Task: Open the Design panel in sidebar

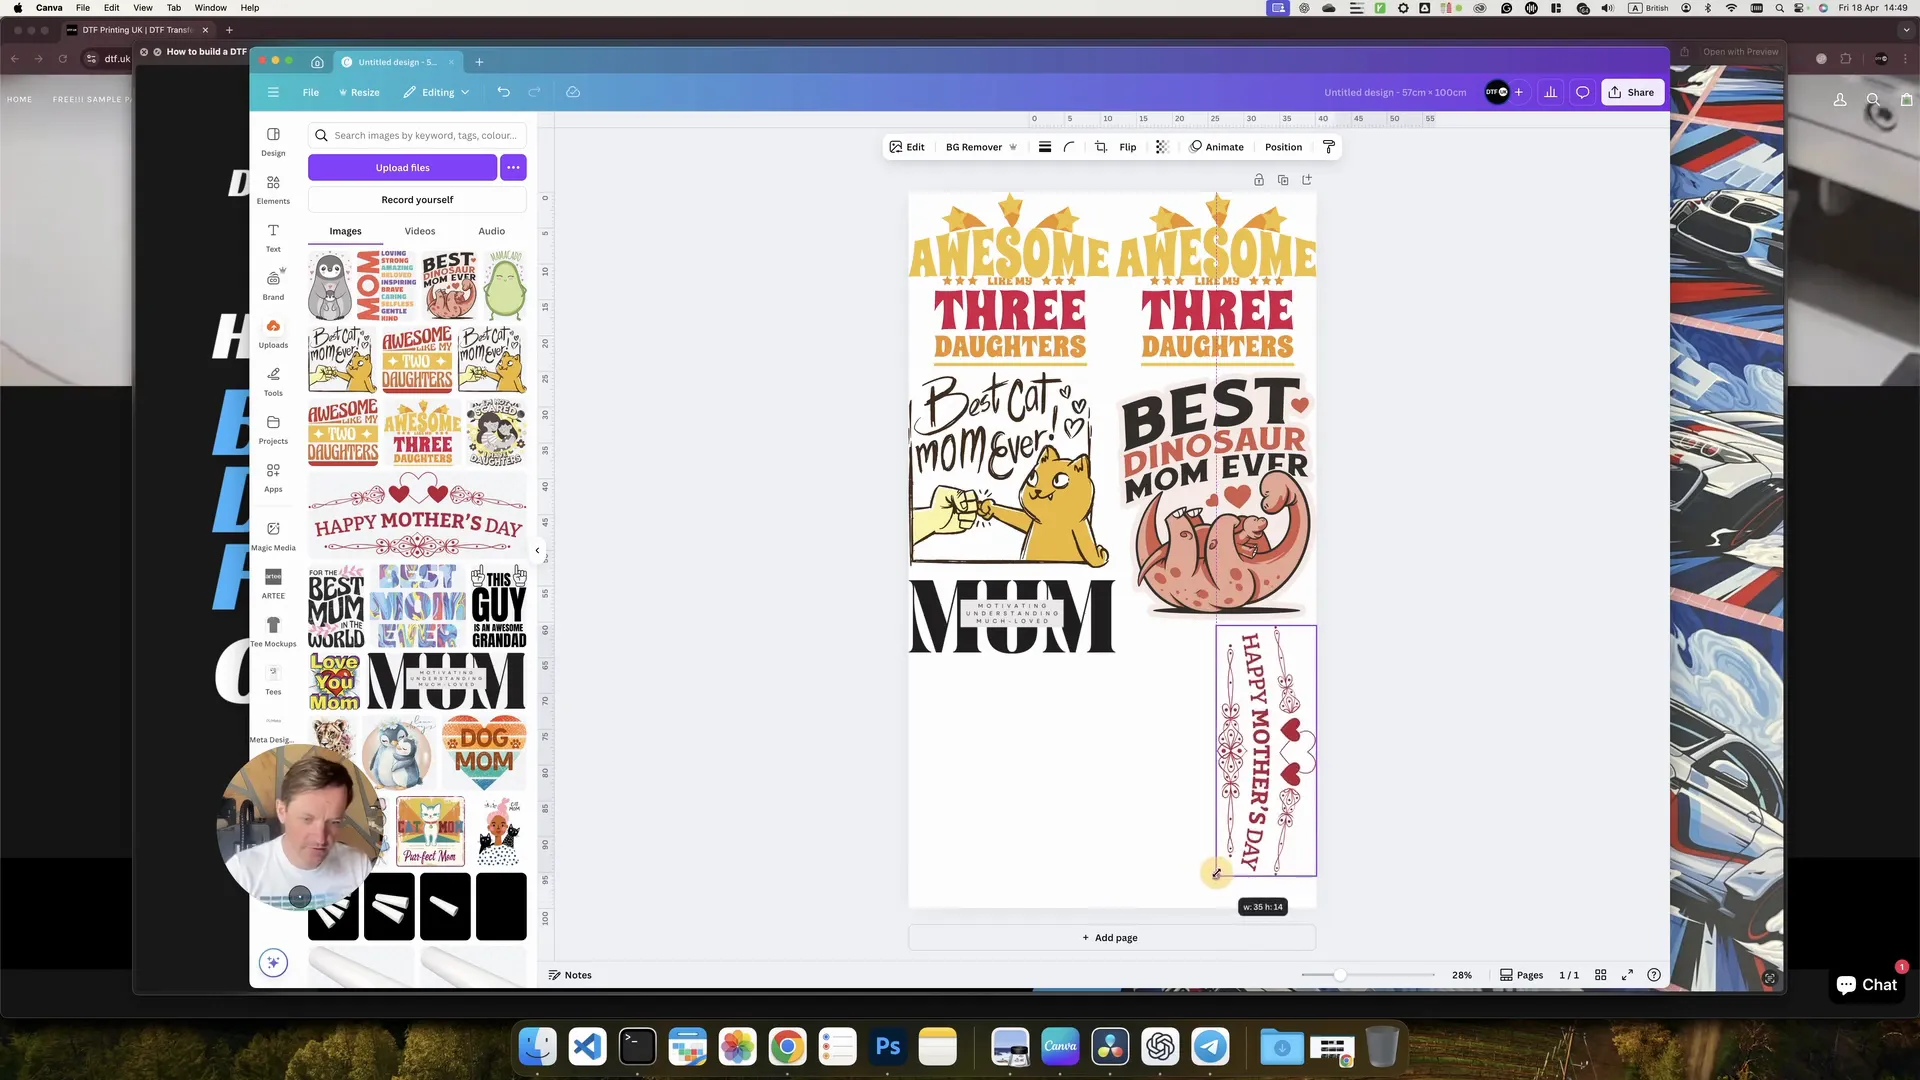Action: pyautogui.click(x=273, y=141)
